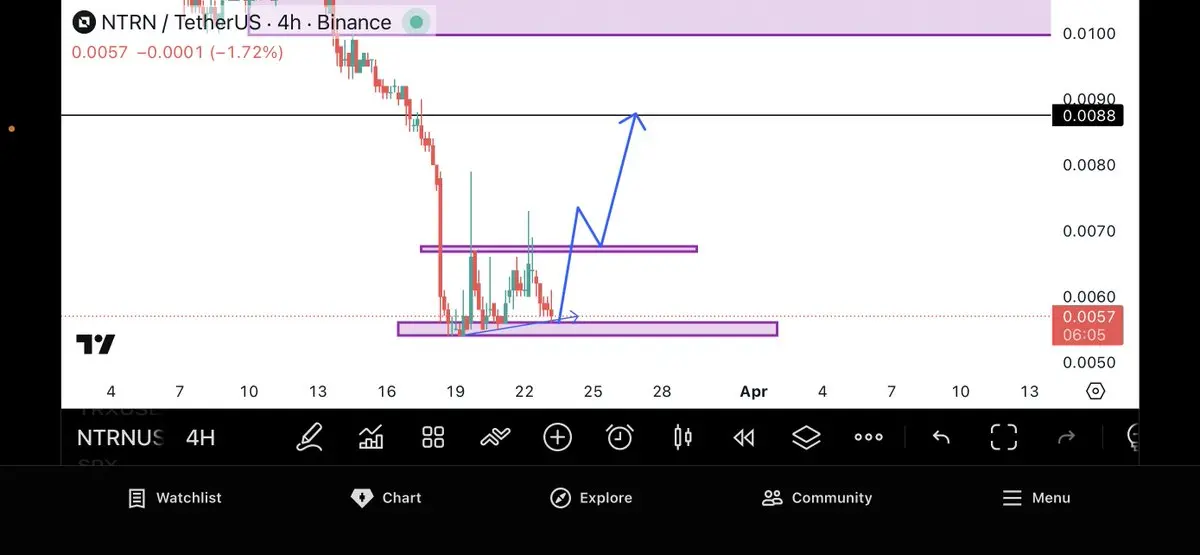Tap the bar replay rewind icon
Screen dimensions: 1200x555
click(744, 437)
